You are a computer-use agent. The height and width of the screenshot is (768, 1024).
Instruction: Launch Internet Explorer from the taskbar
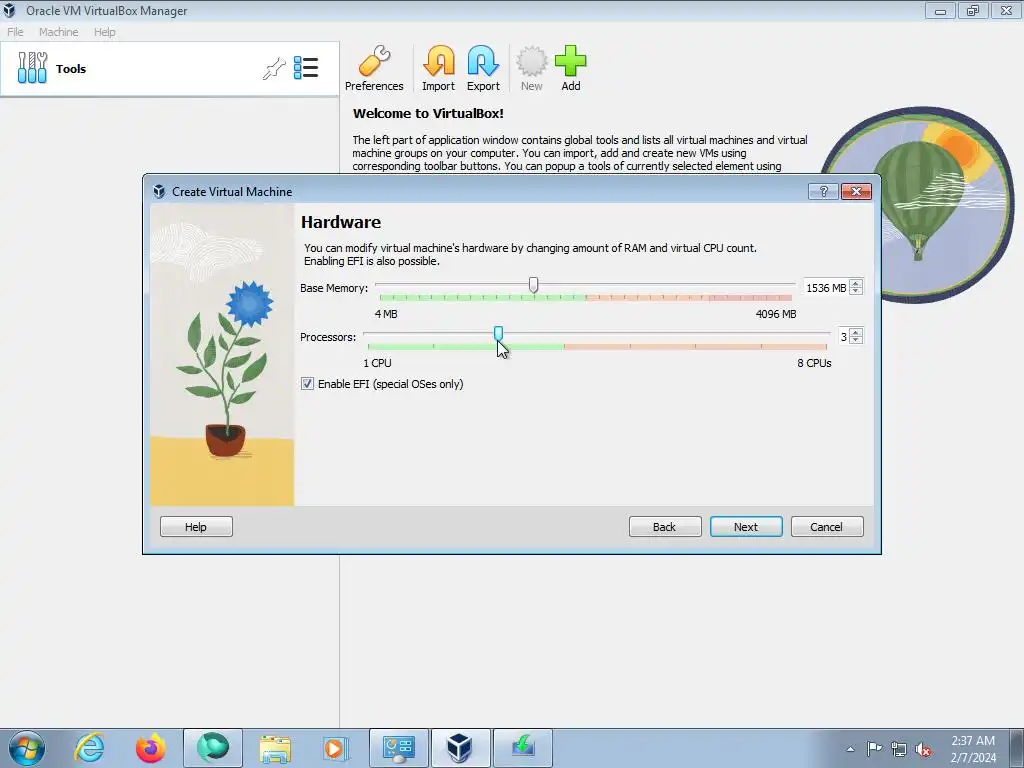point(89,748)
